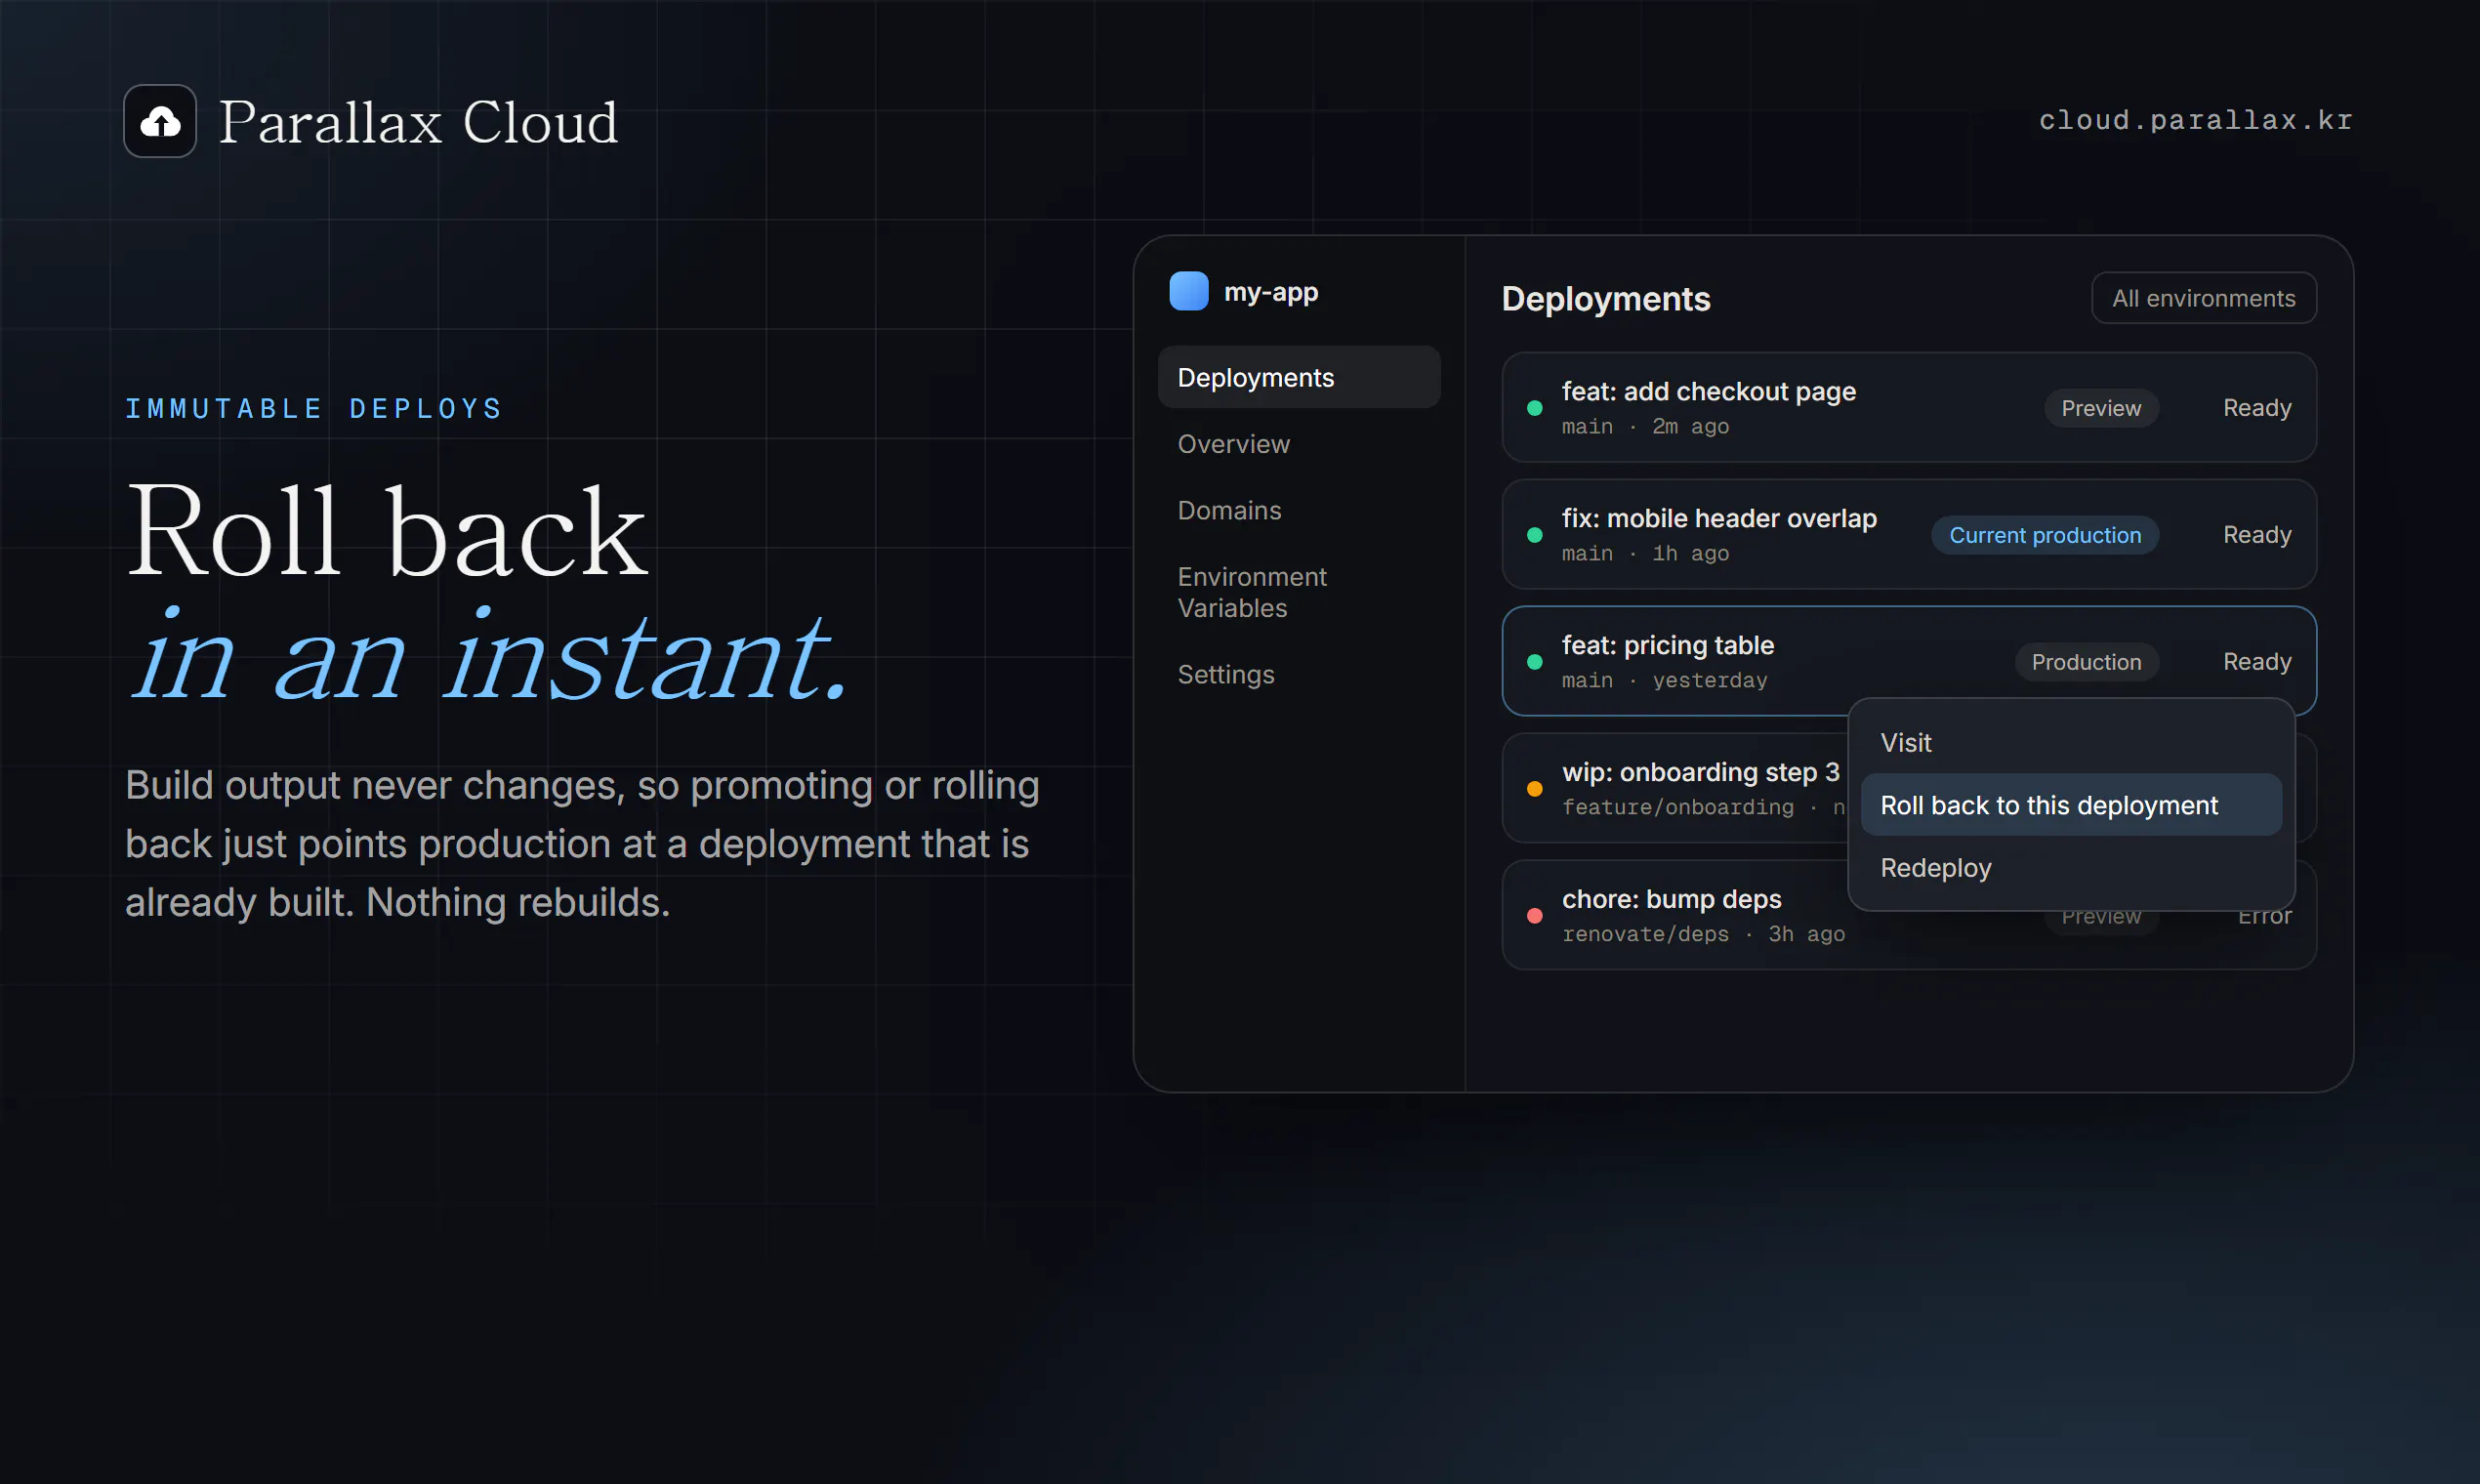The height and width of the screenshot is (1484, 2480).
Task: Click green status dot for mobile header overlap
Action: click(x=1534, y=535)
